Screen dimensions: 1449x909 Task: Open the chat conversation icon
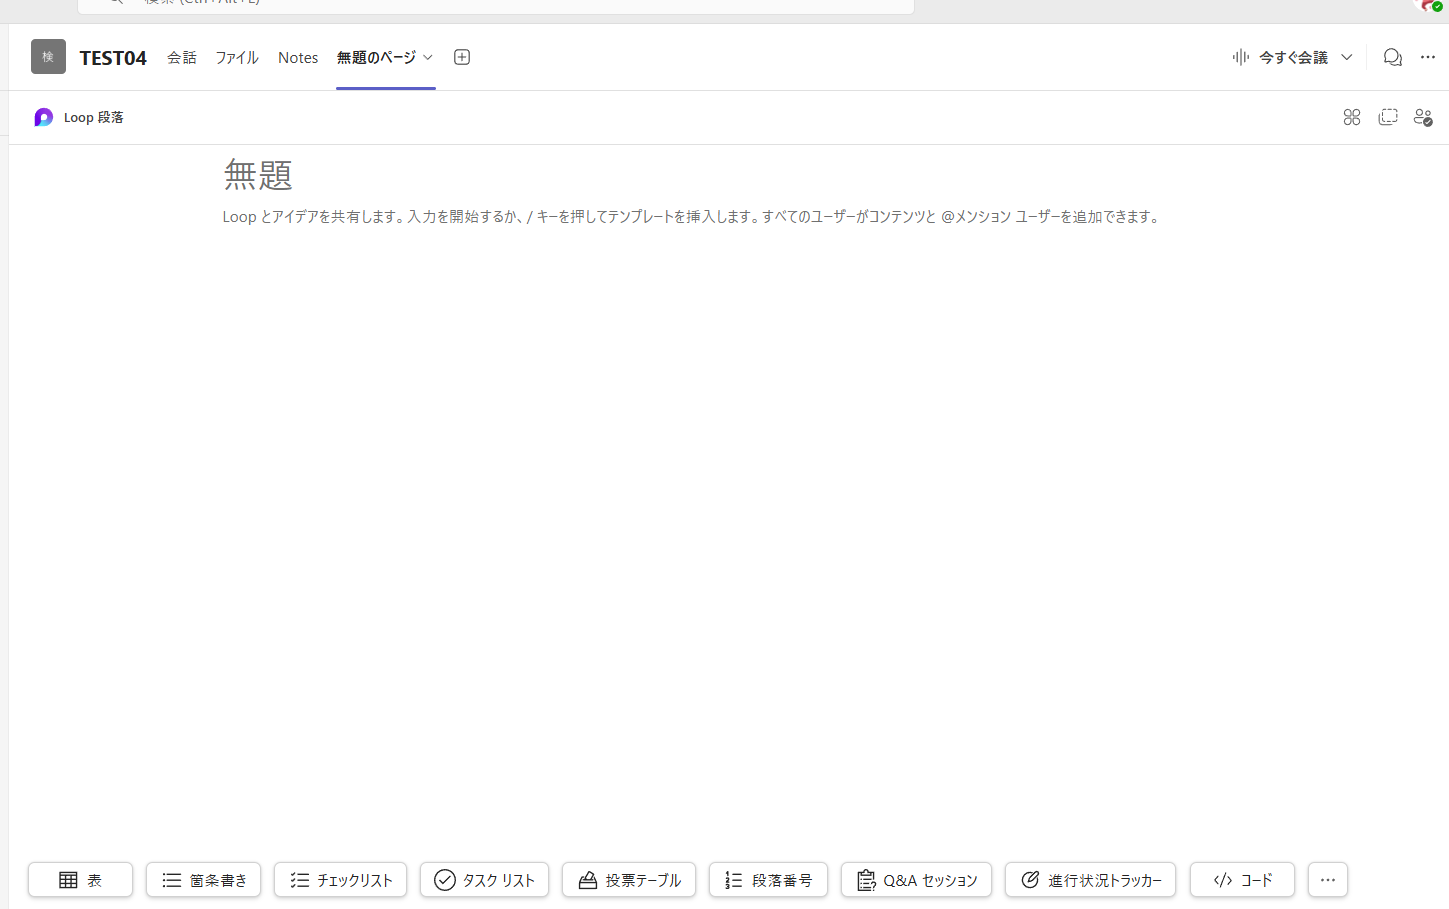tap(1392, 58)
